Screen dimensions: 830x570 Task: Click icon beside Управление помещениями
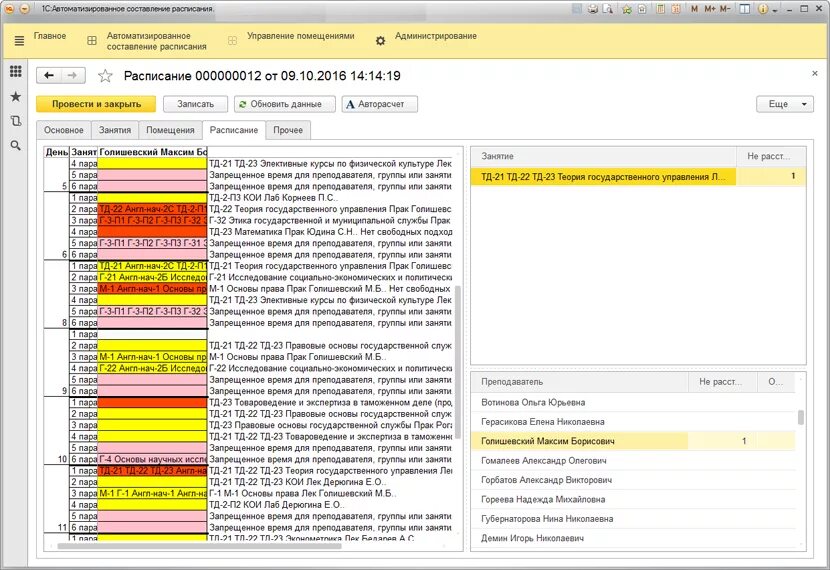click(232, 41)
